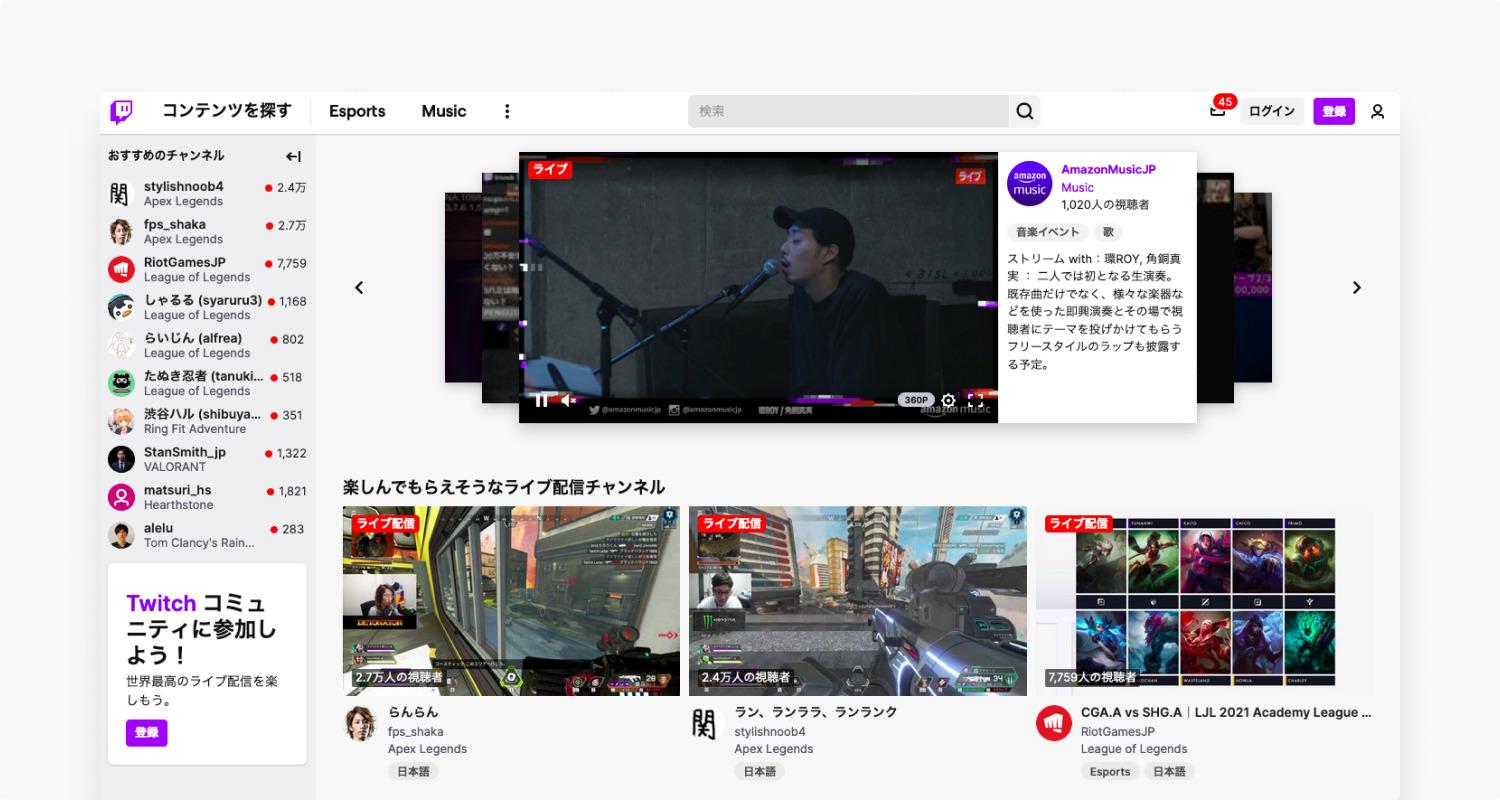Open stylishnoob4 avatar below stream card
Viewport: 1500px width, 800px height.
click(x=706, y=723)
